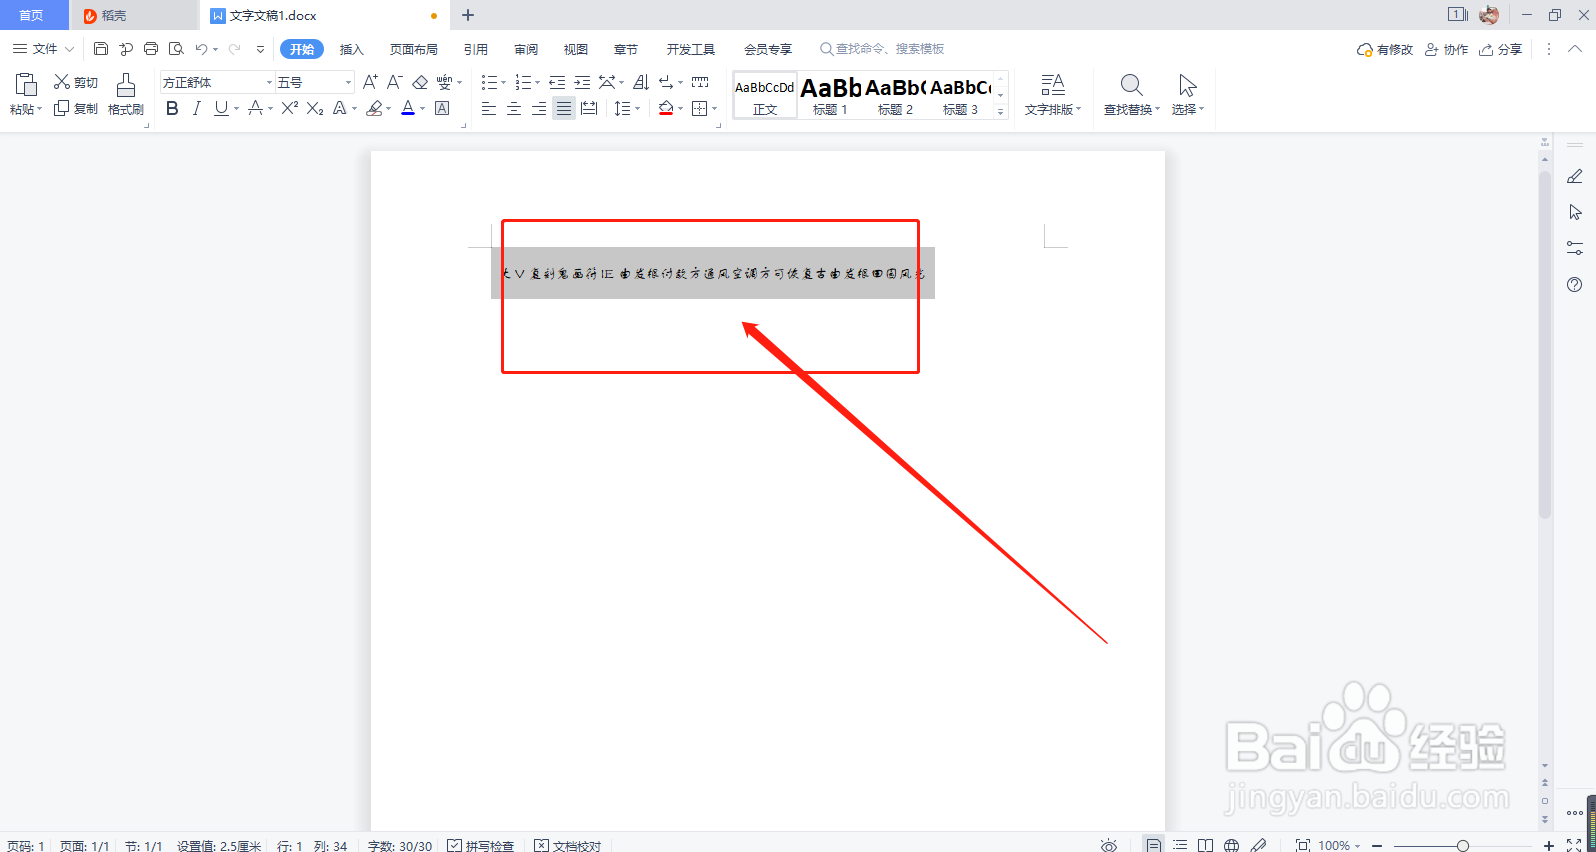This screenshot has height=852, width=1596.
Task: Select the Format Painter (格式刷) tool
Action: point(126,95)
